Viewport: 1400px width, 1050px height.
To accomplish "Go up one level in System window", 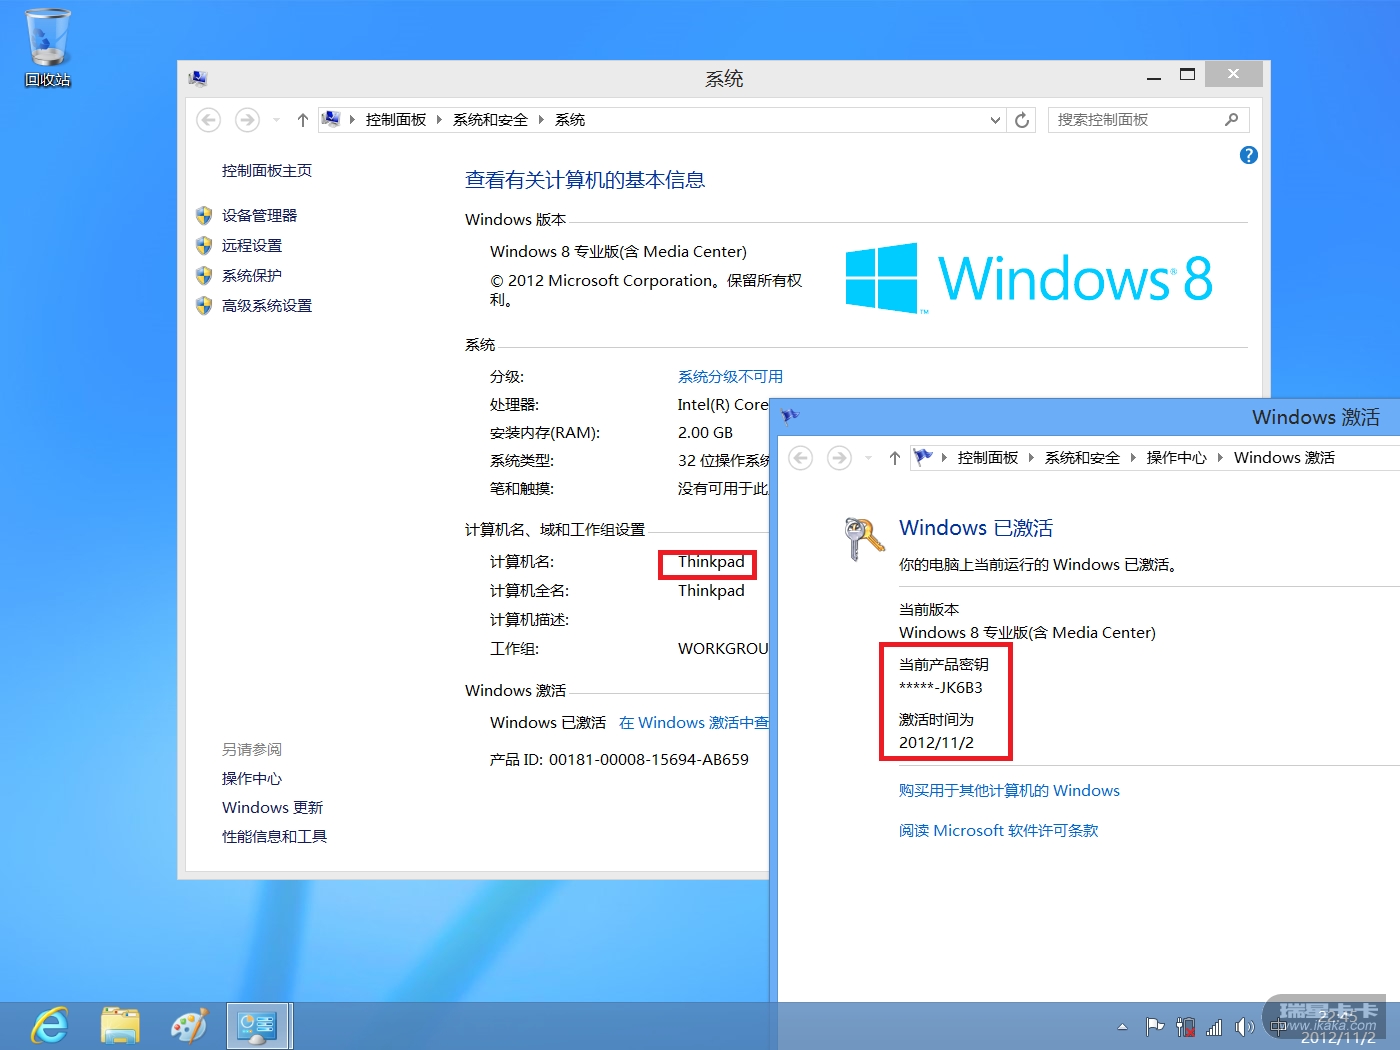I will coord(302,120).
